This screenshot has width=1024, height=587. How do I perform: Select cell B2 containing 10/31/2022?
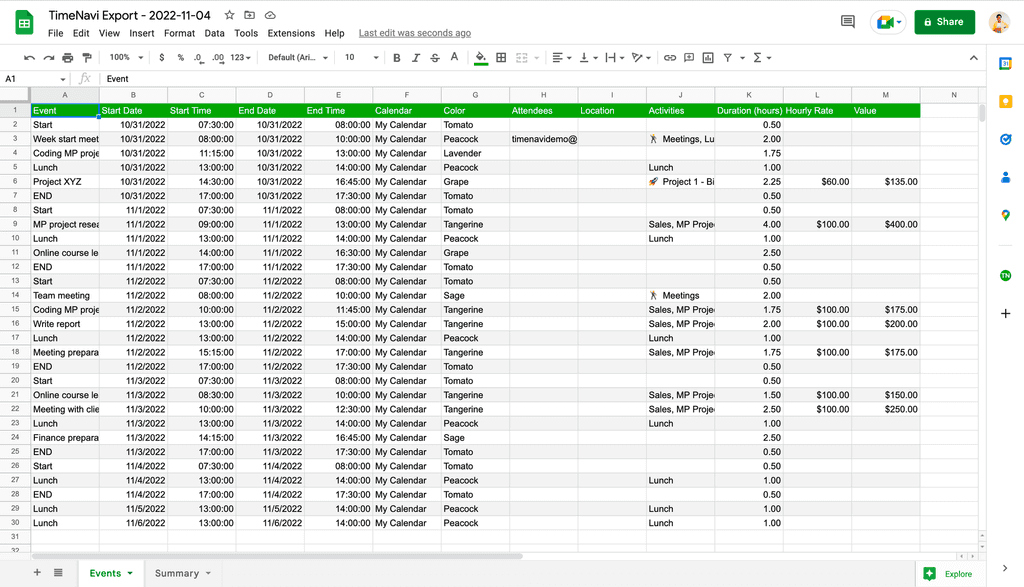click(132, 125)
